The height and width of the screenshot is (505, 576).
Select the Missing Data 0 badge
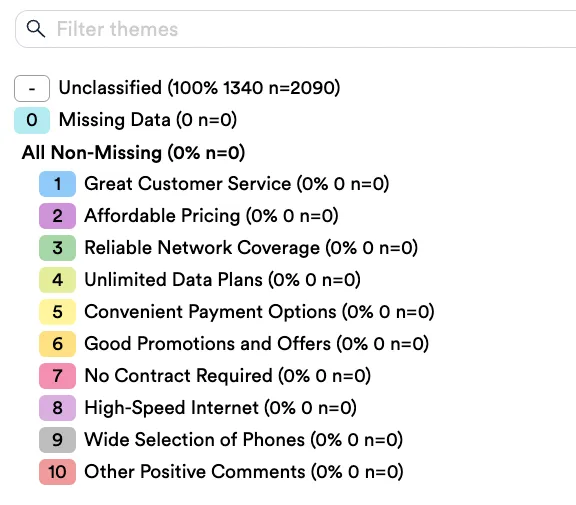coord(32,120)
